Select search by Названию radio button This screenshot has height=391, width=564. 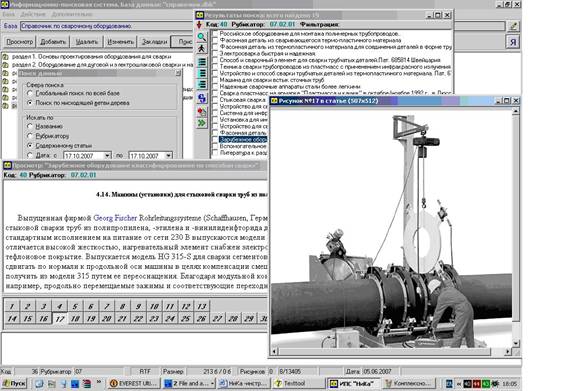pyautogui.click(x=30, y=126)
